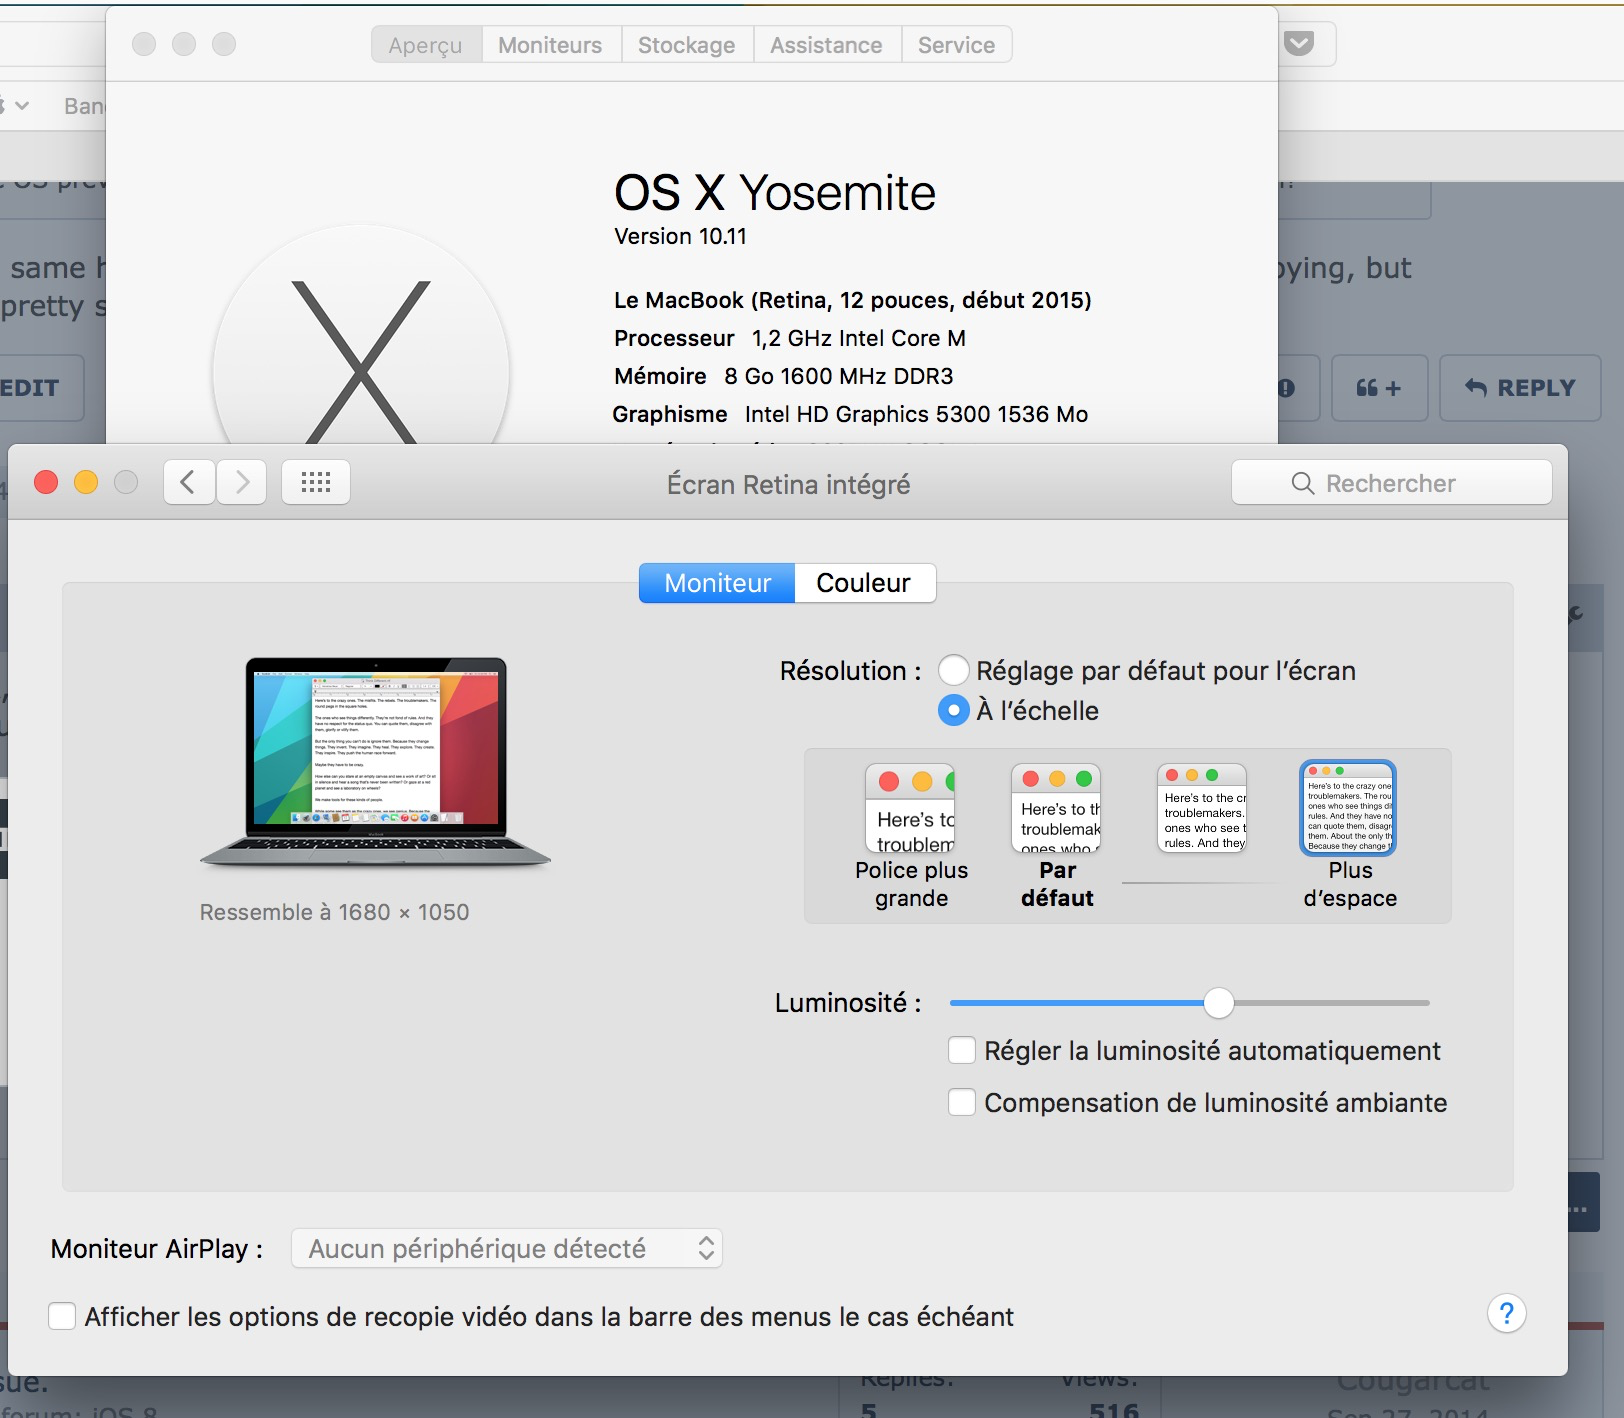Check Afficher les options de recopie vidéo
1624x1418 pixels.
pos(62,1316)
